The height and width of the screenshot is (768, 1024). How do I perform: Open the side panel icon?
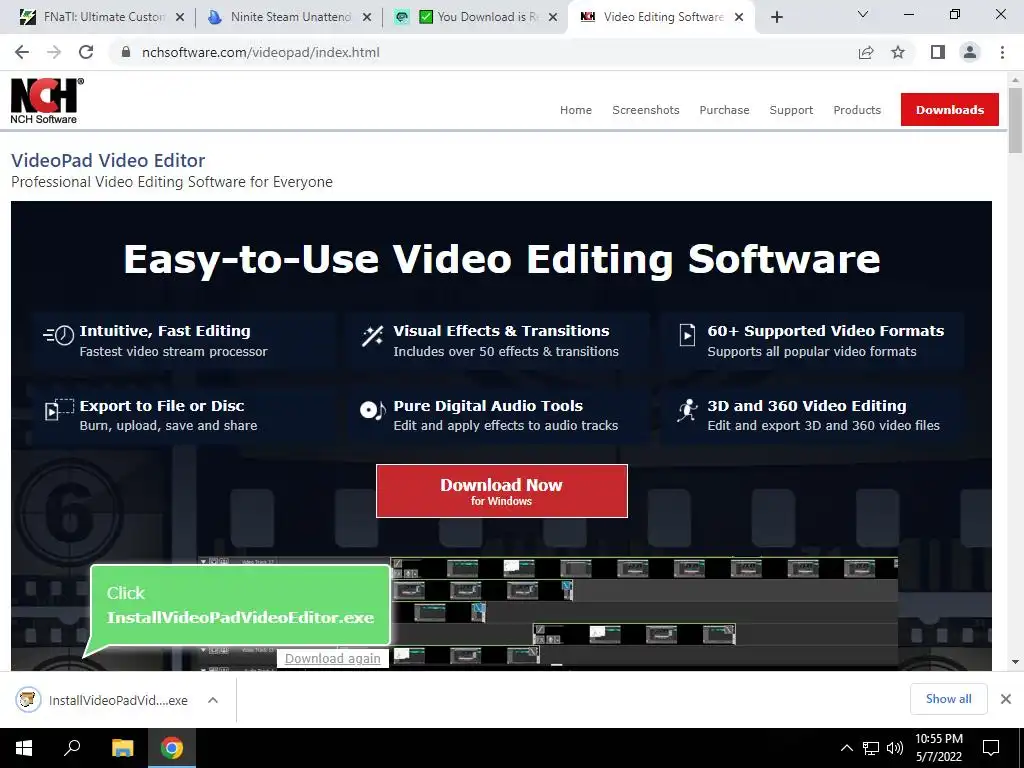pos(938,52)
